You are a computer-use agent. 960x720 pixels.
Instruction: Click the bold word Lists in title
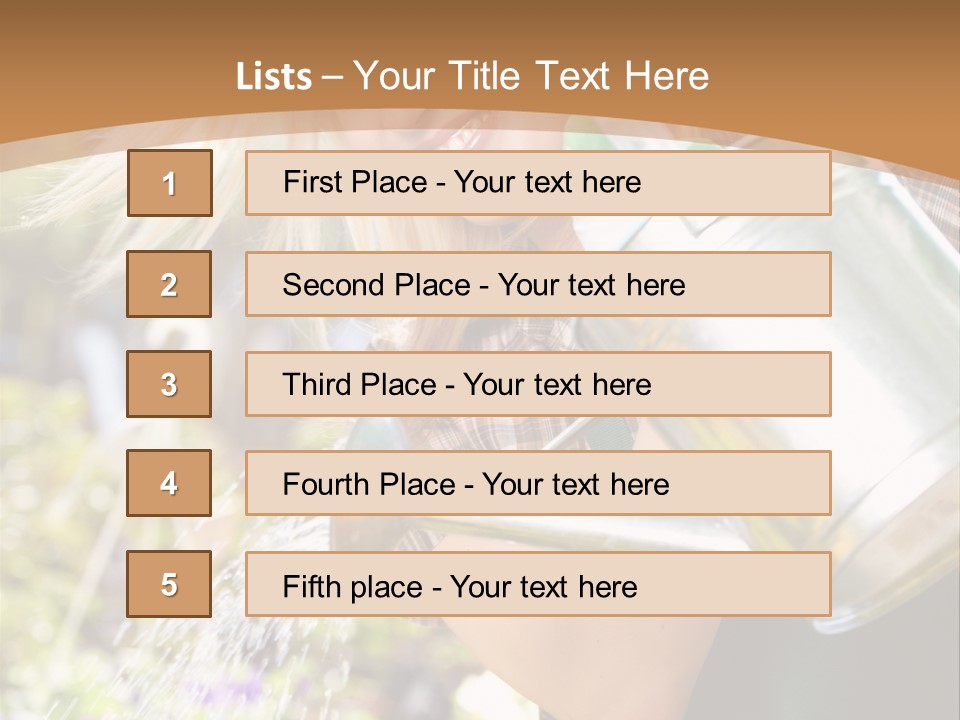pos(274,76)
